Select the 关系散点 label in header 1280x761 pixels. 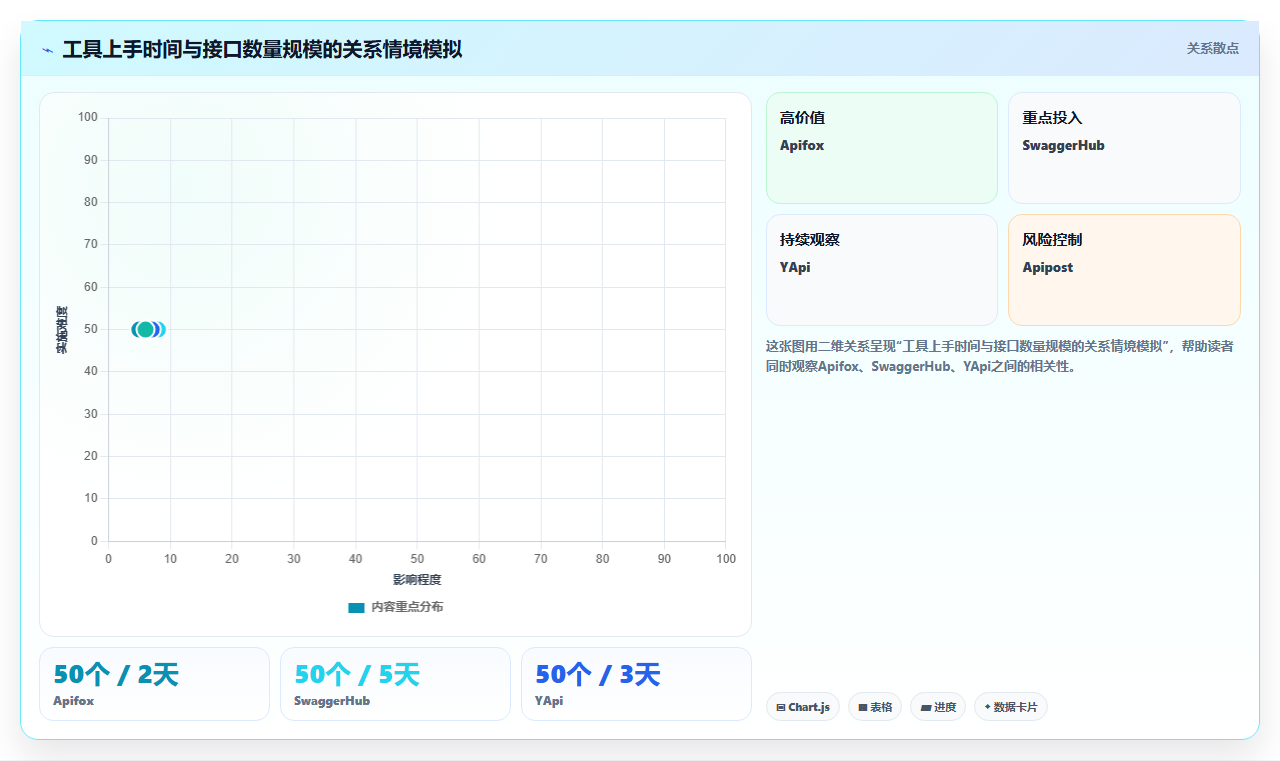pos(1212,48)
